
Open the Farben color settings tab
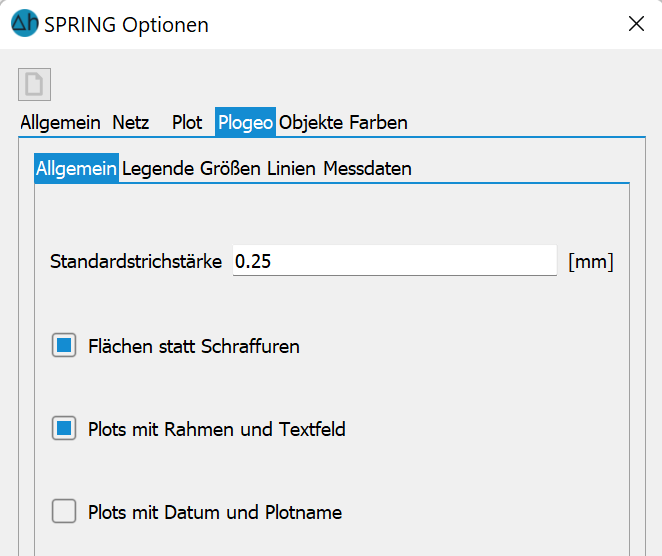coord(378,122)
